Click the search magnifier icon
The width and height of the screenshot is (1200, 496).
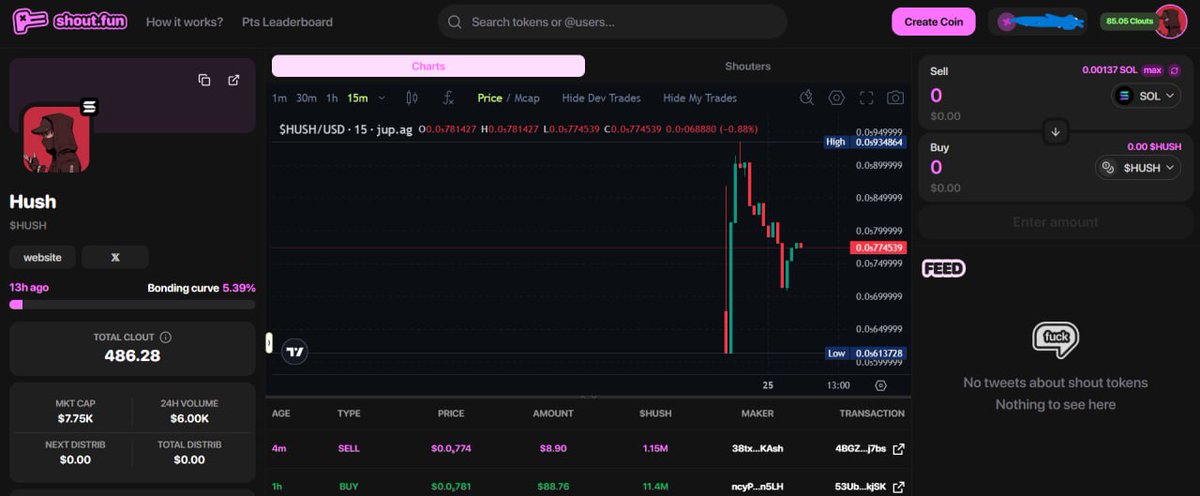[455, 22]
